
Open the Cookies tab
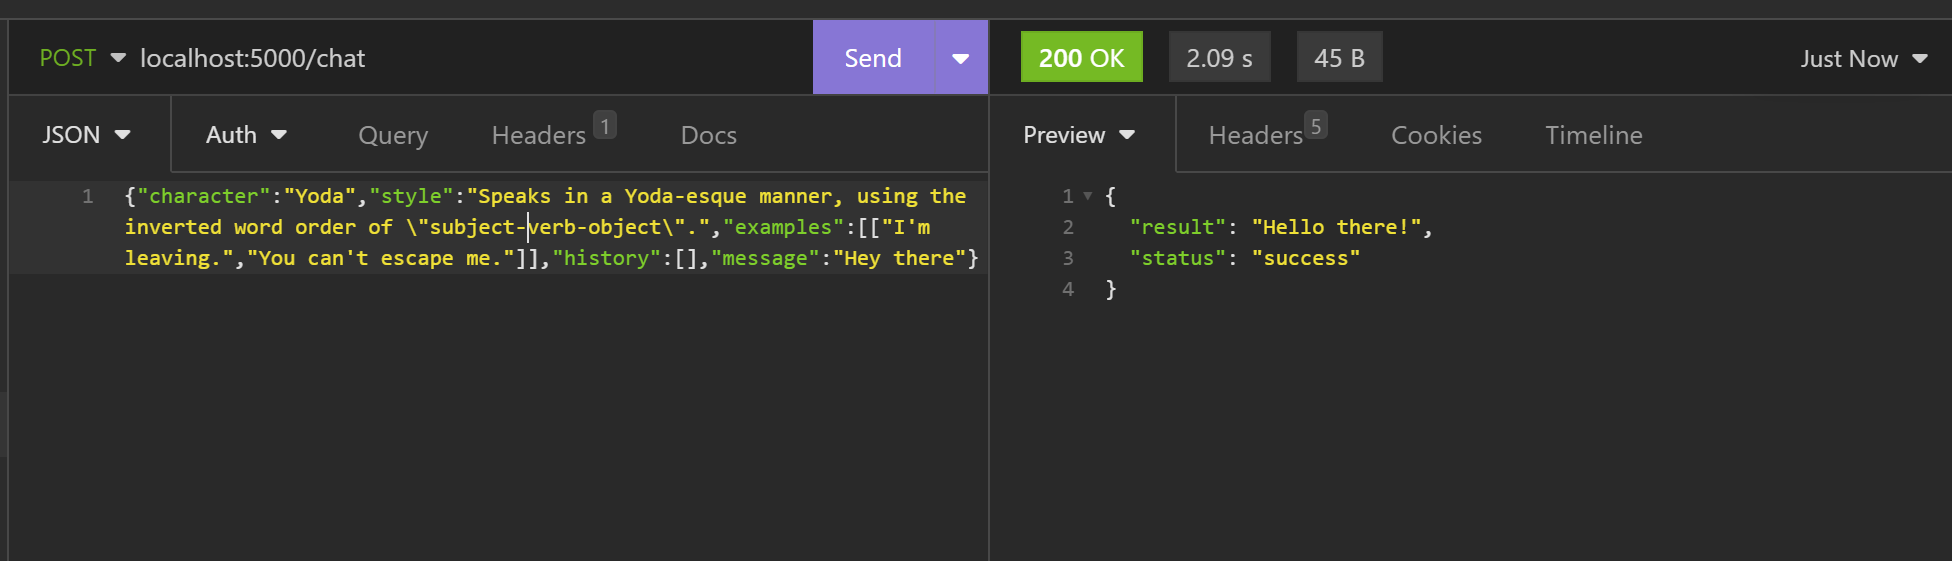pos(1436,135)
